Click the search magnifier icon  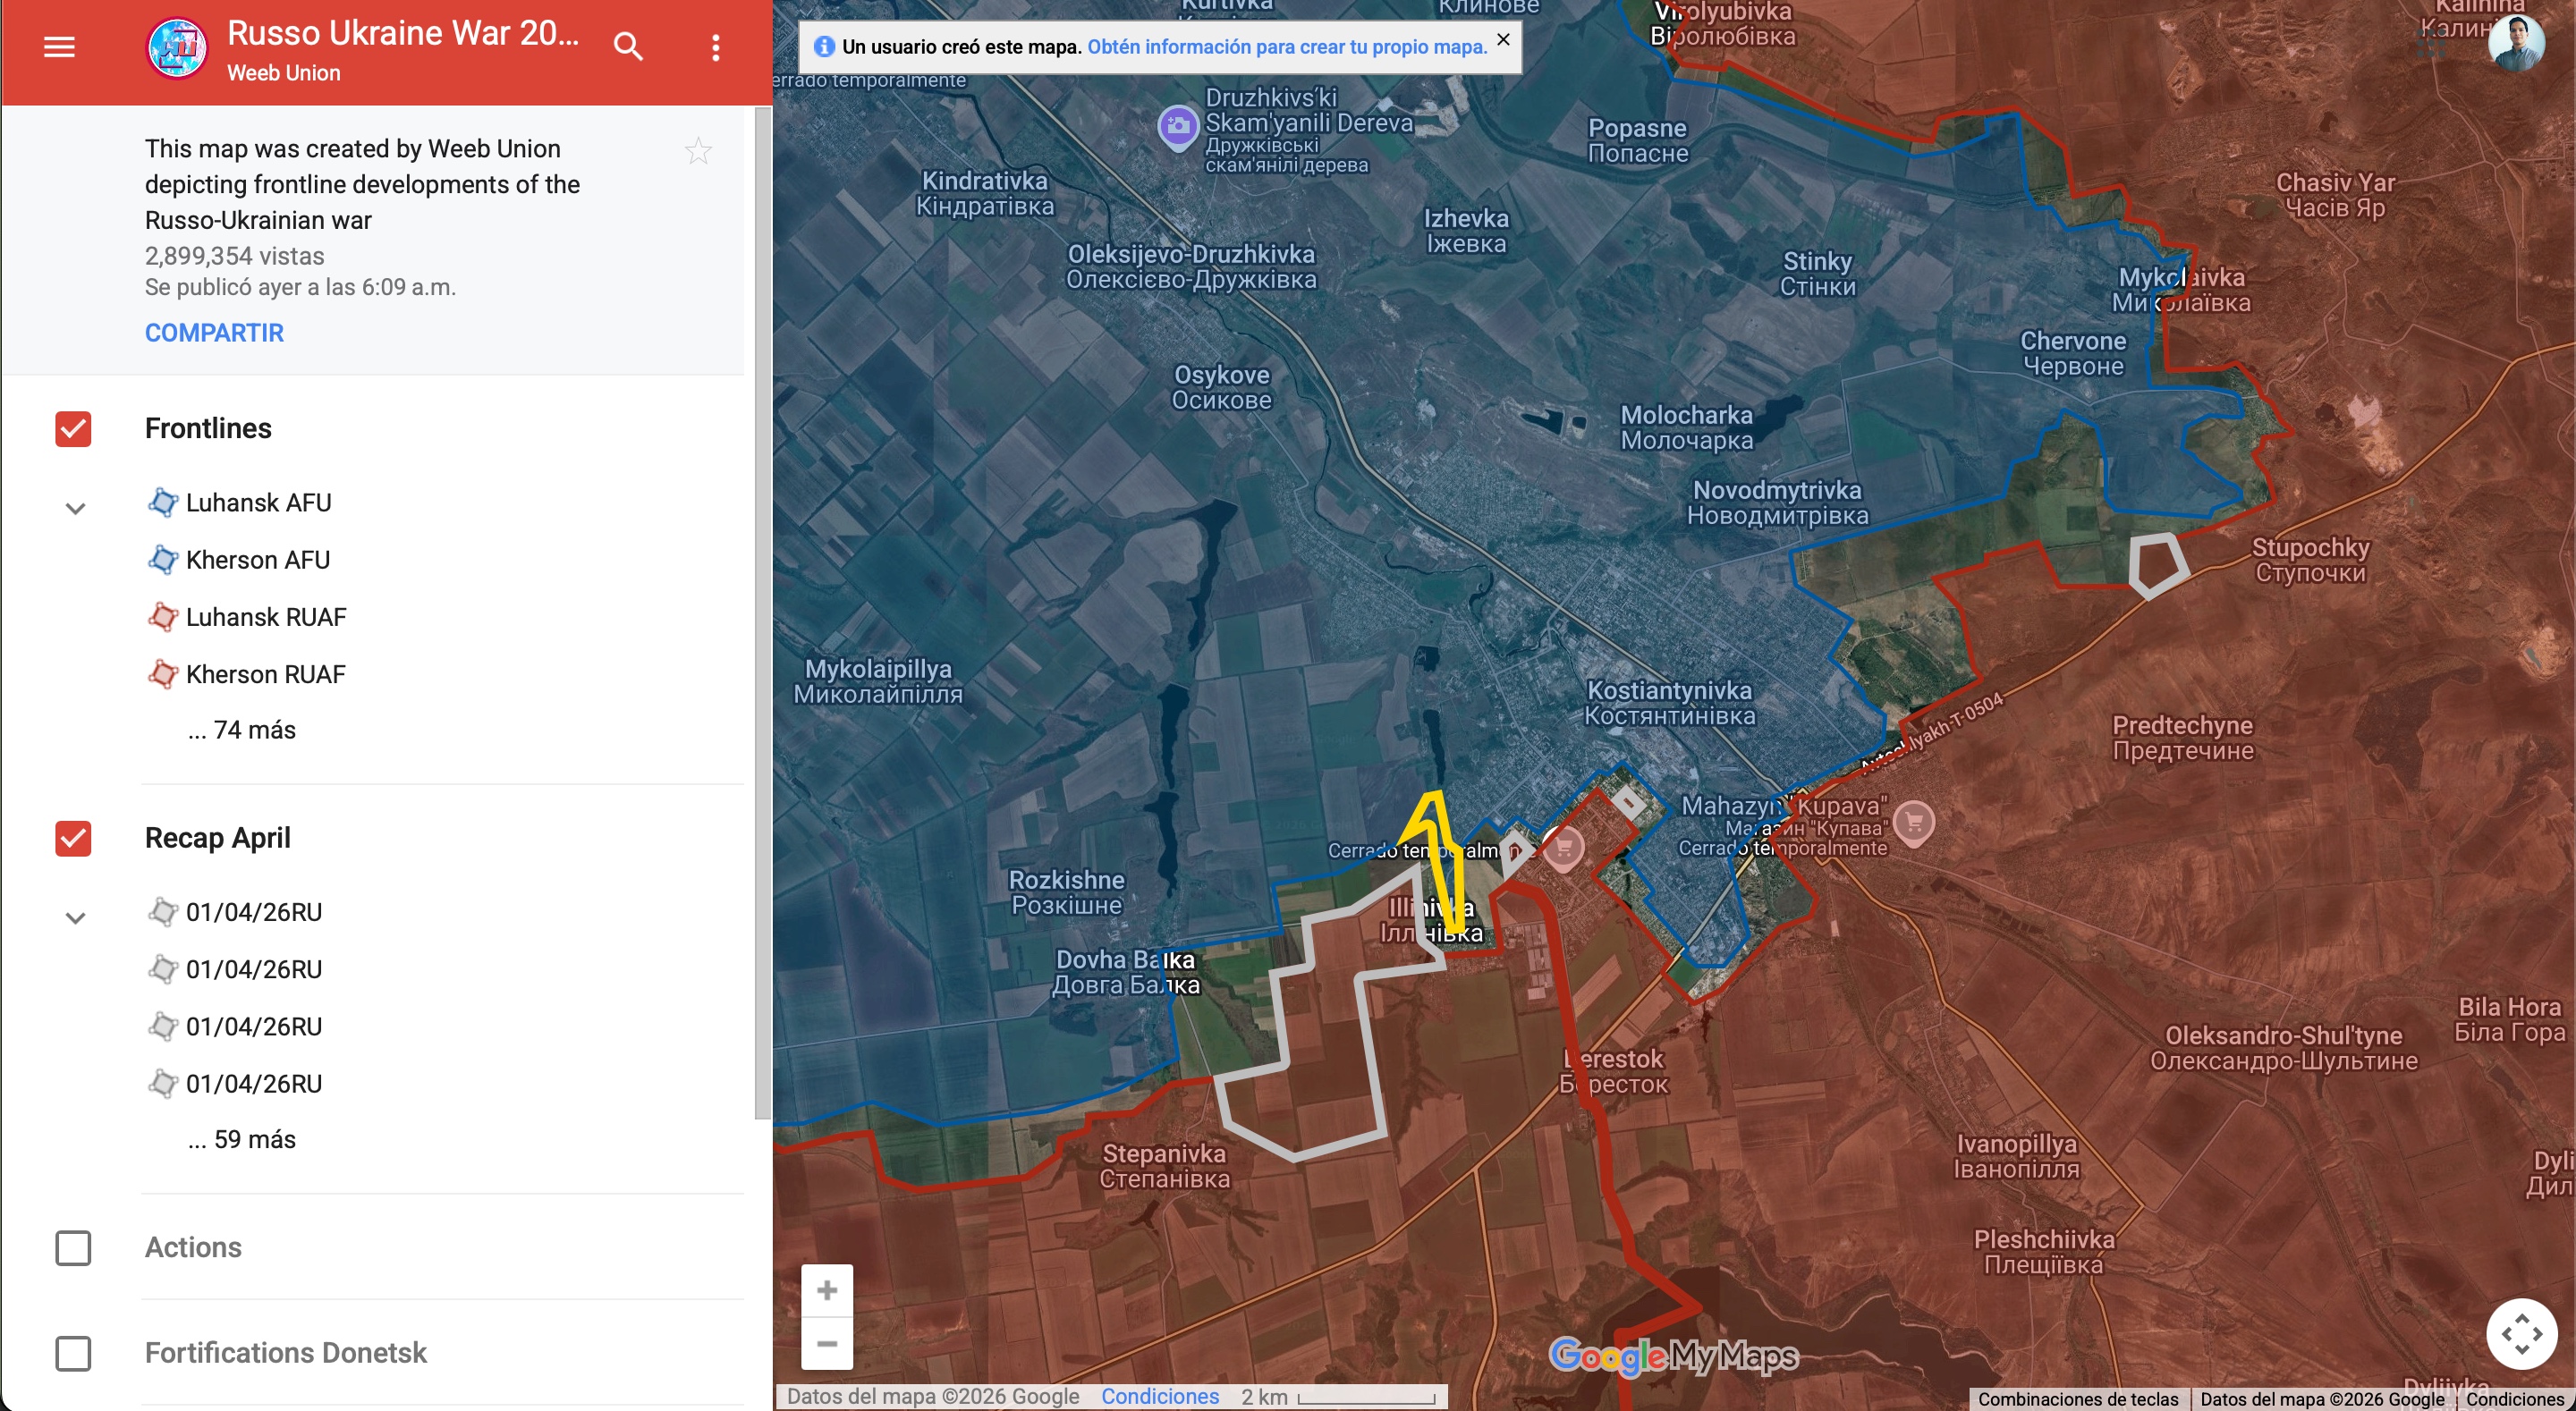628,46
